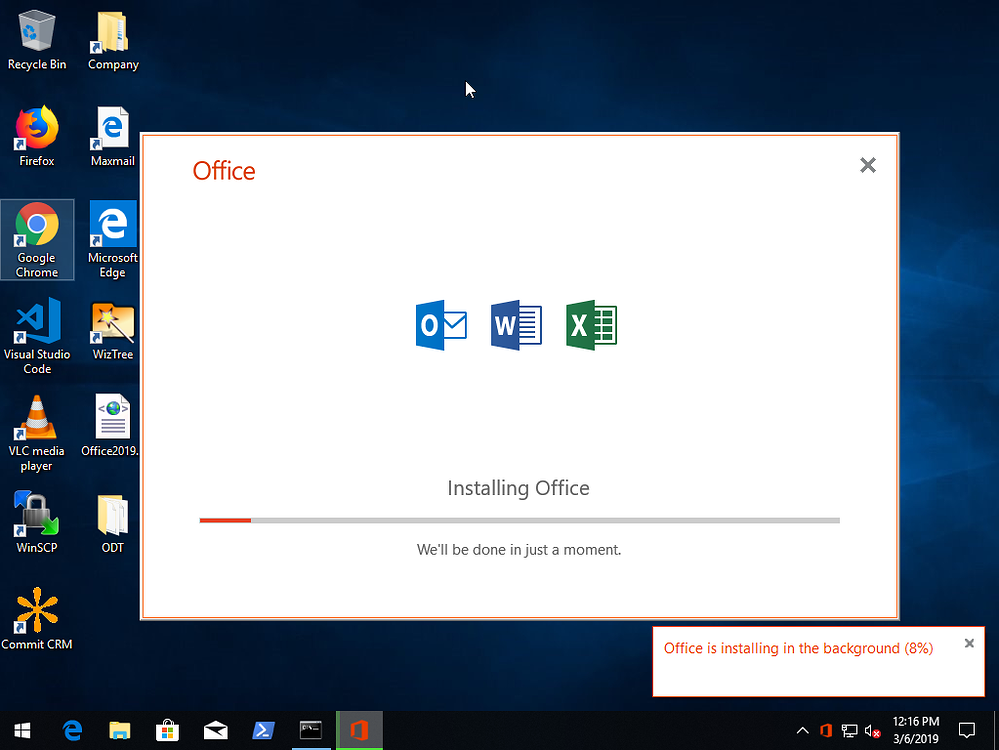Open the clock and calendar from the taskbar
The image size is (999, 750).
[917, 728]
